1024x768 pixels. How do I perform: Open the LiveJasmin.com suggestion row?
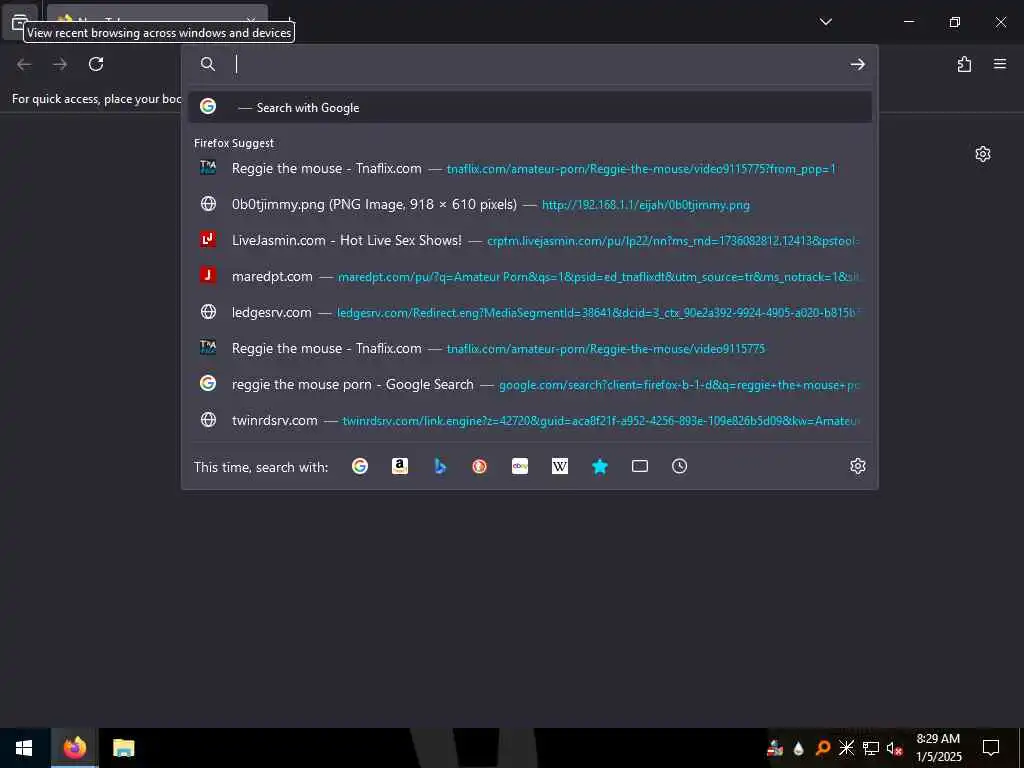(x=530, y=240)
